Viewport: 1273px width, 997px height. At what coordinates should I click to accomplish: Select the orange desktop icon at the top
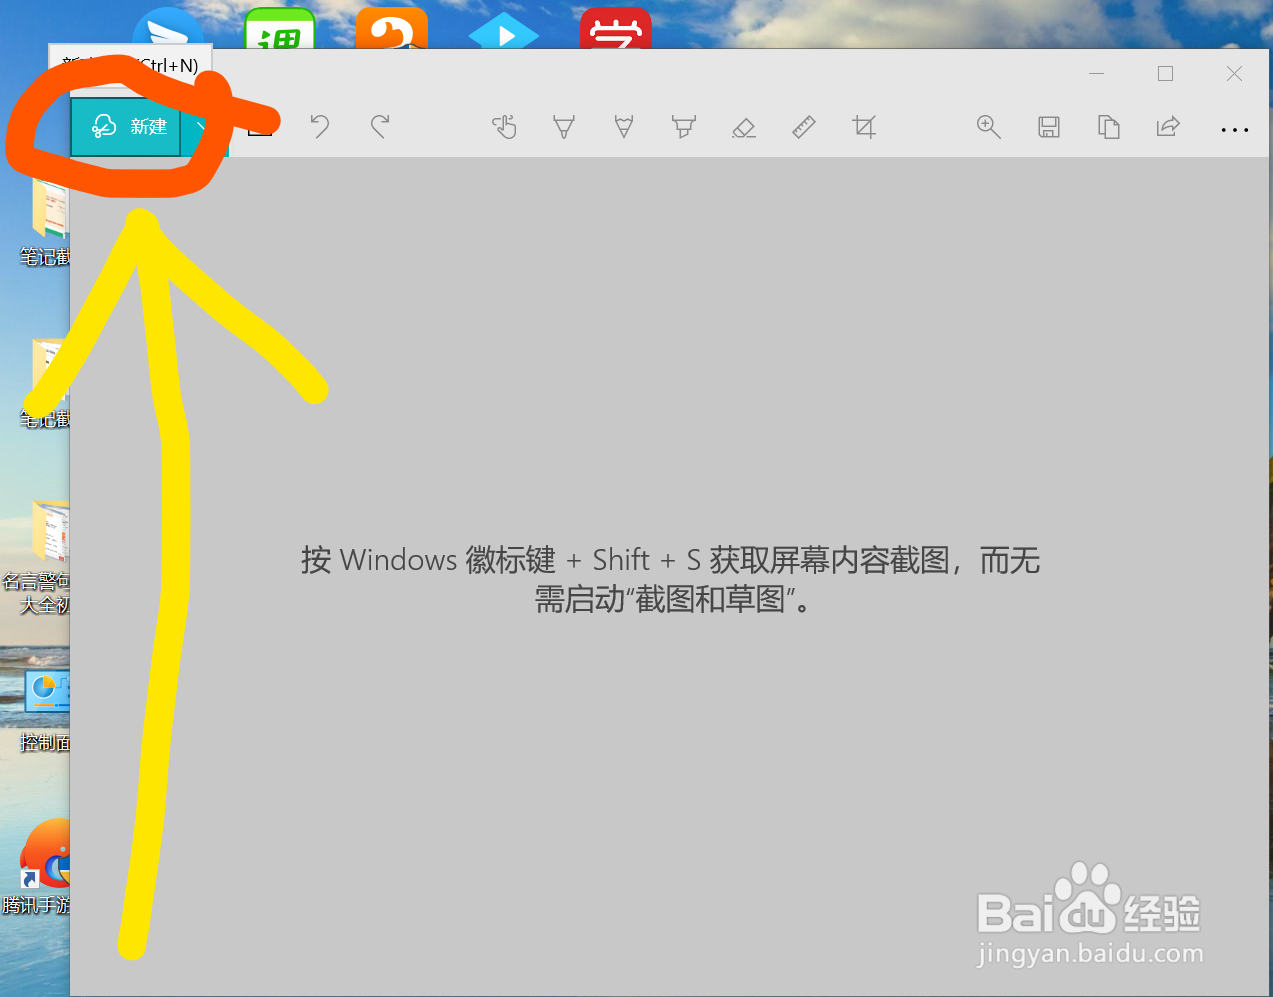392,28
